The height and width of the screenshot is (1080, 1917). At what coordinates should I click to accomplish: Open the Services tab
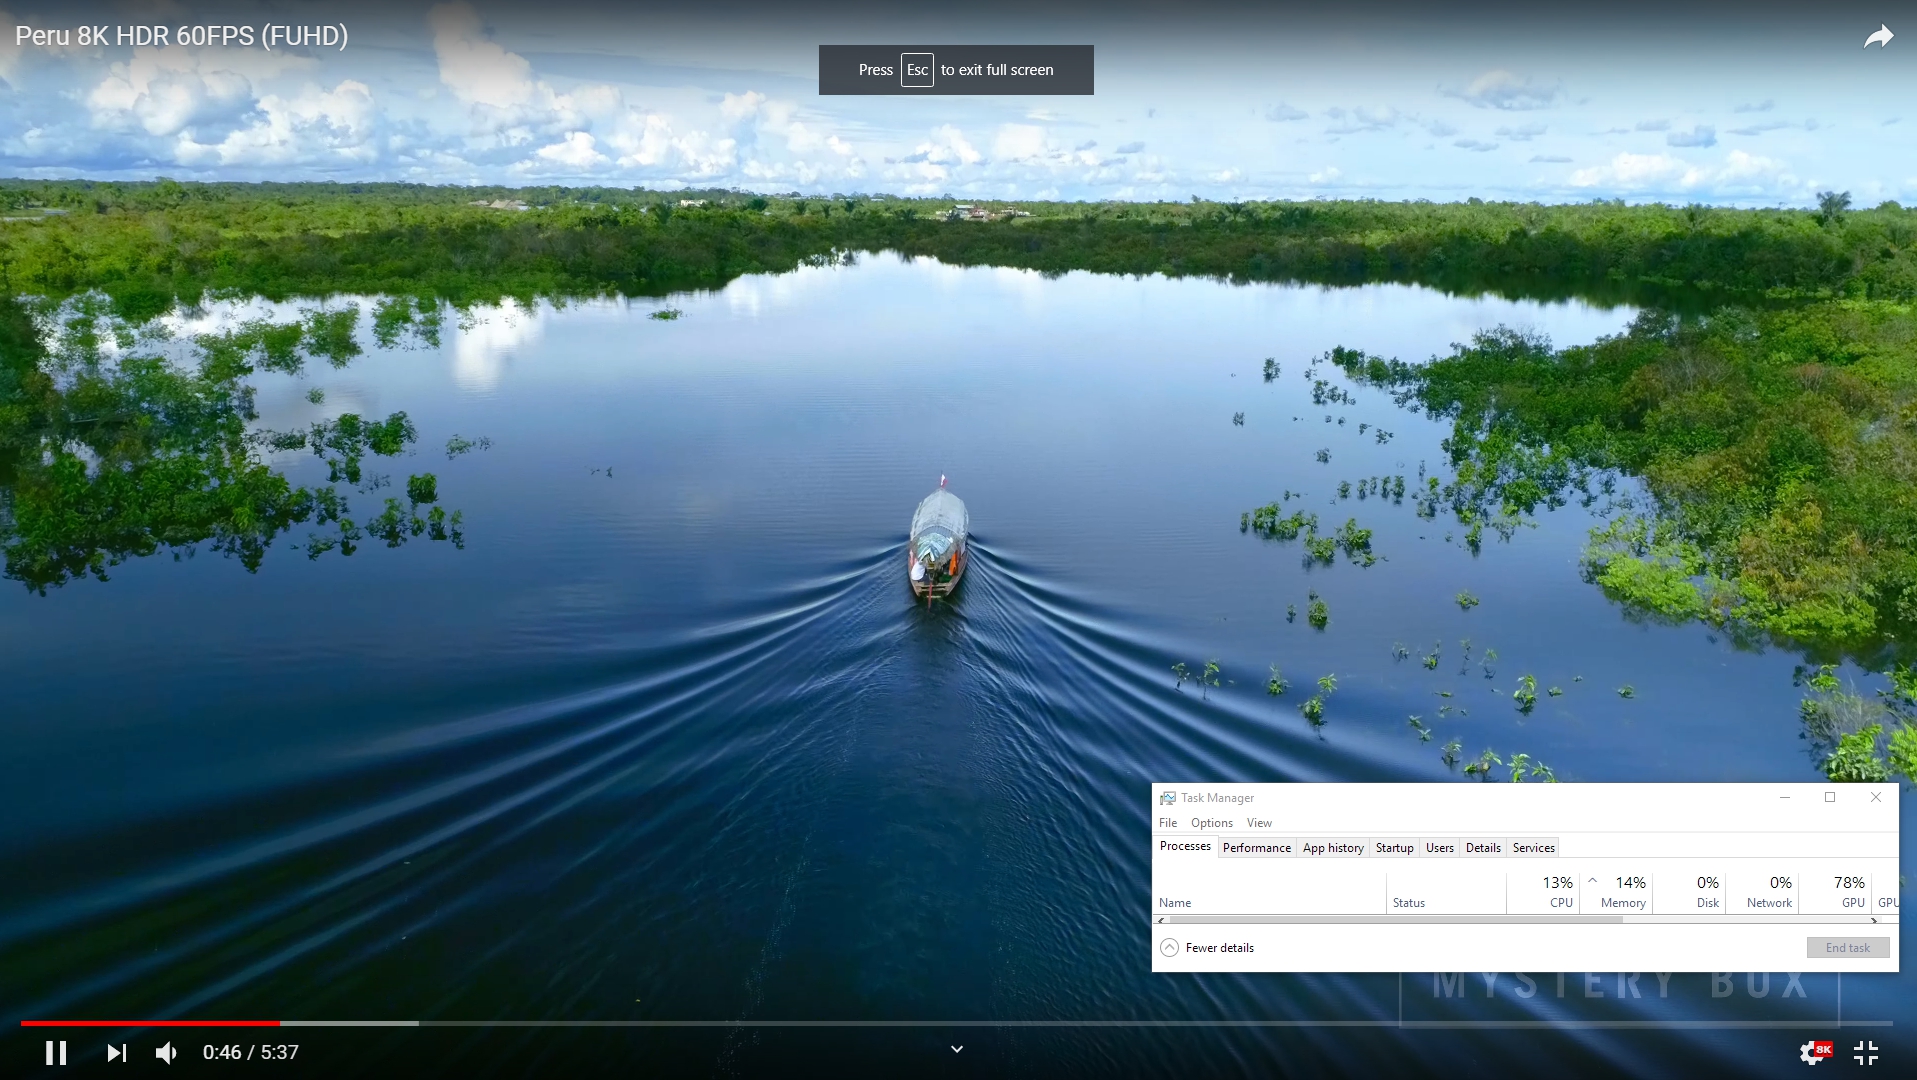(1533, 848)
